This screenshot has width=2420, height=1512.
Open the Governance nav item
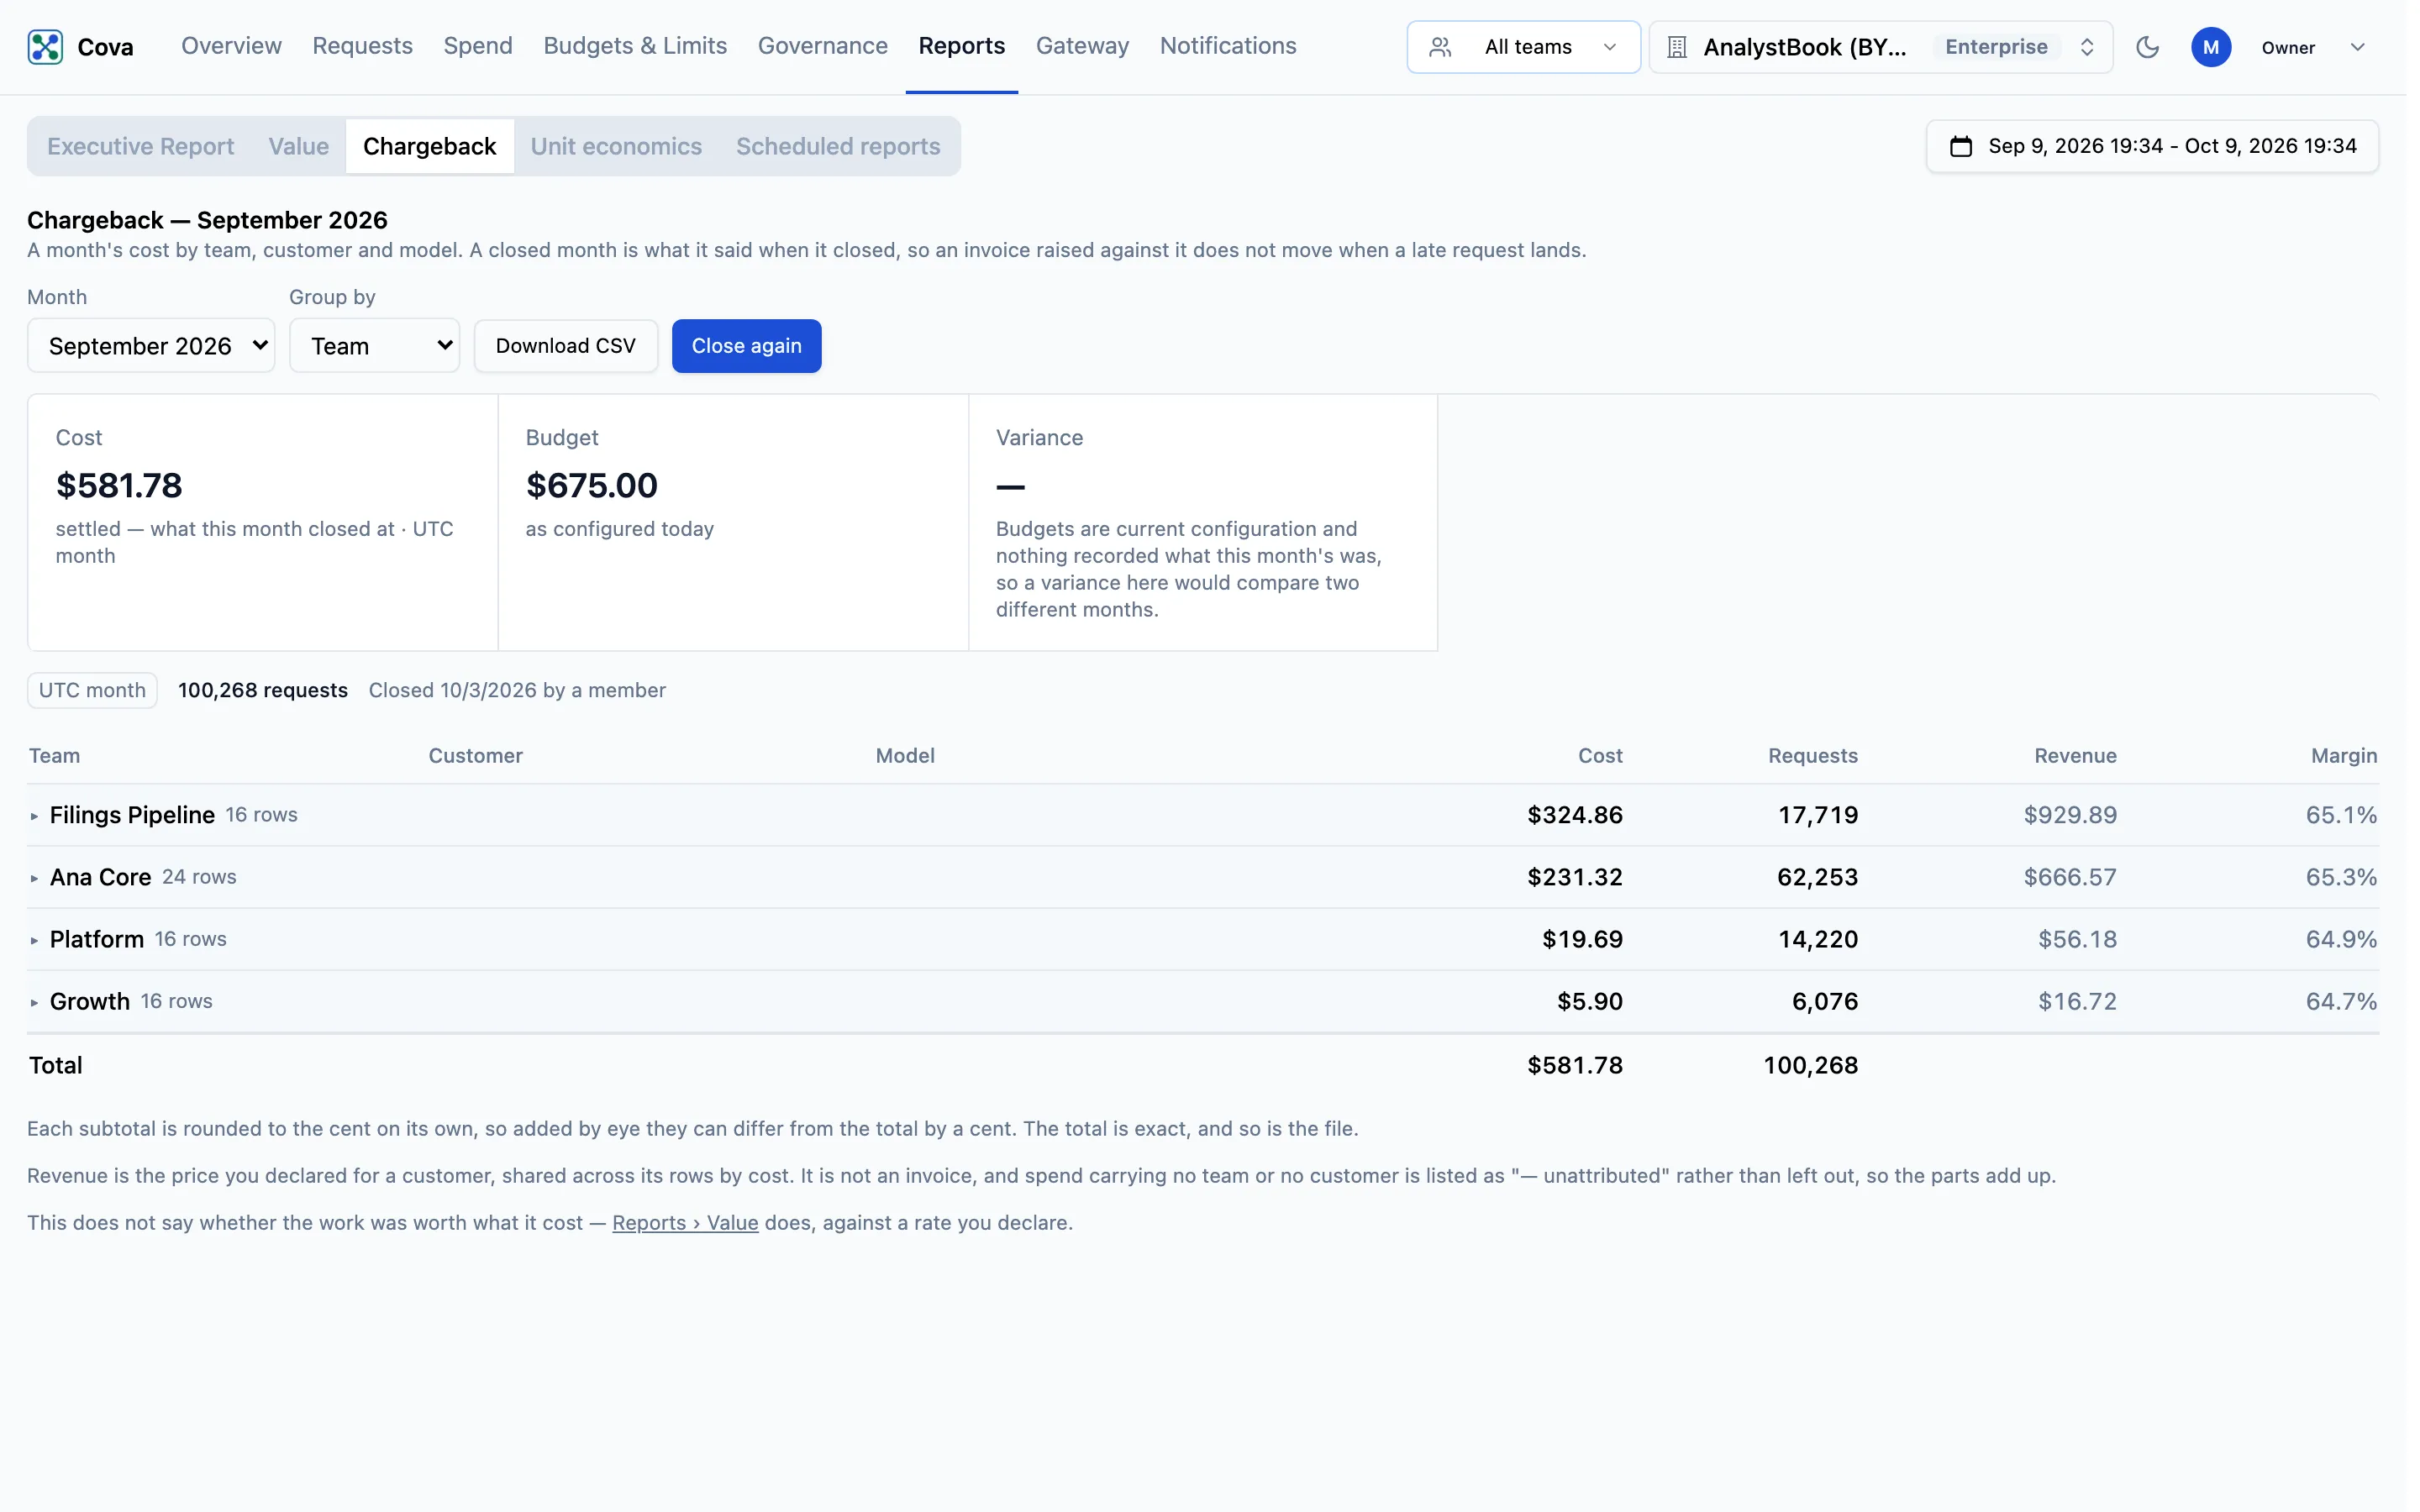(x=822, y=46)
